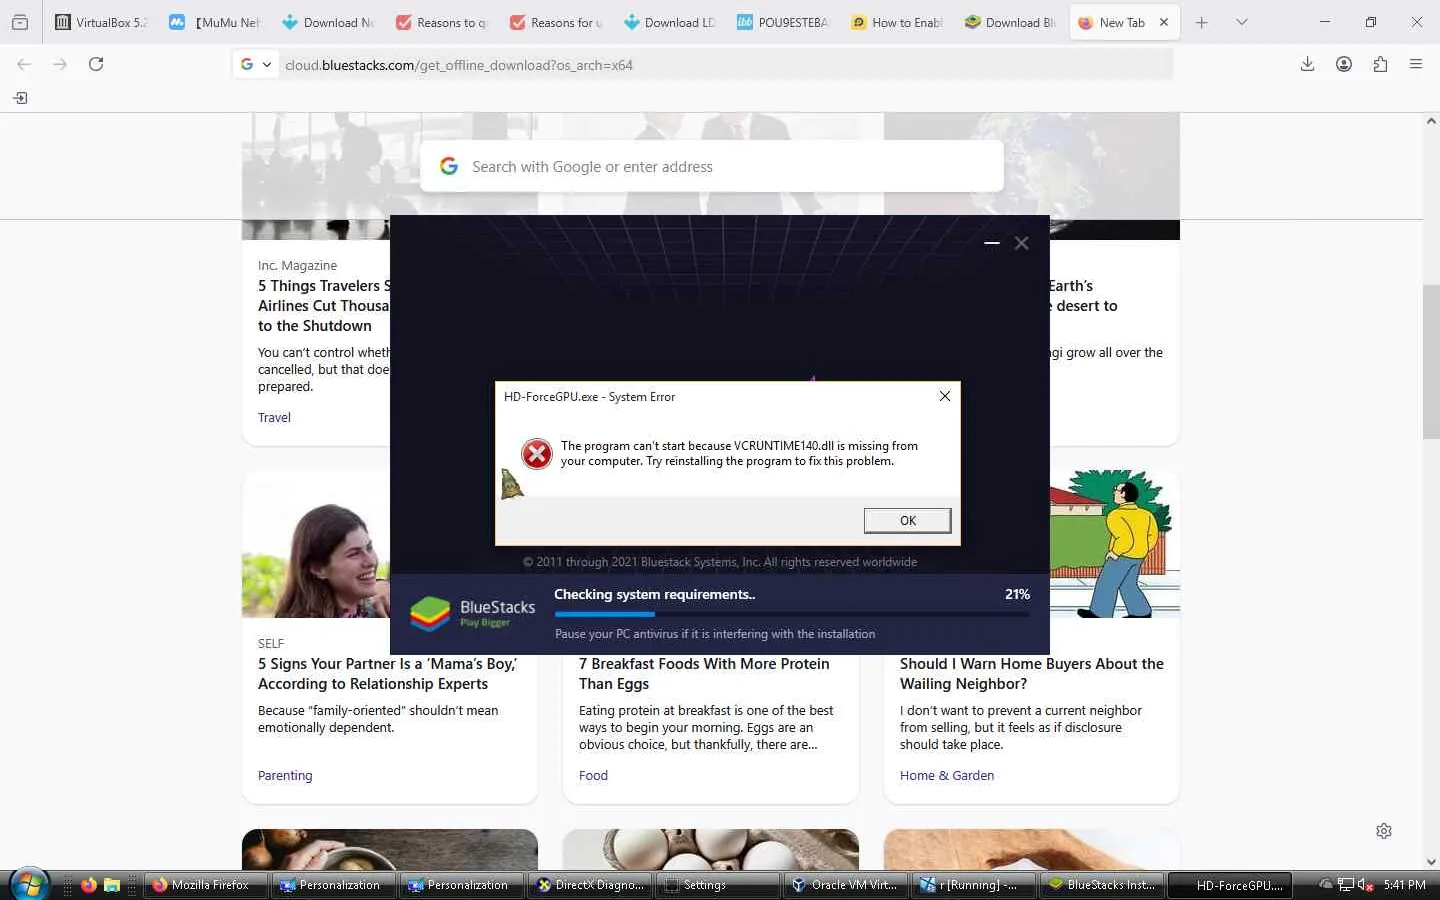Click the volume icon in system tray
This screenshot has width=1440, height=900.
pos(1366,885)
